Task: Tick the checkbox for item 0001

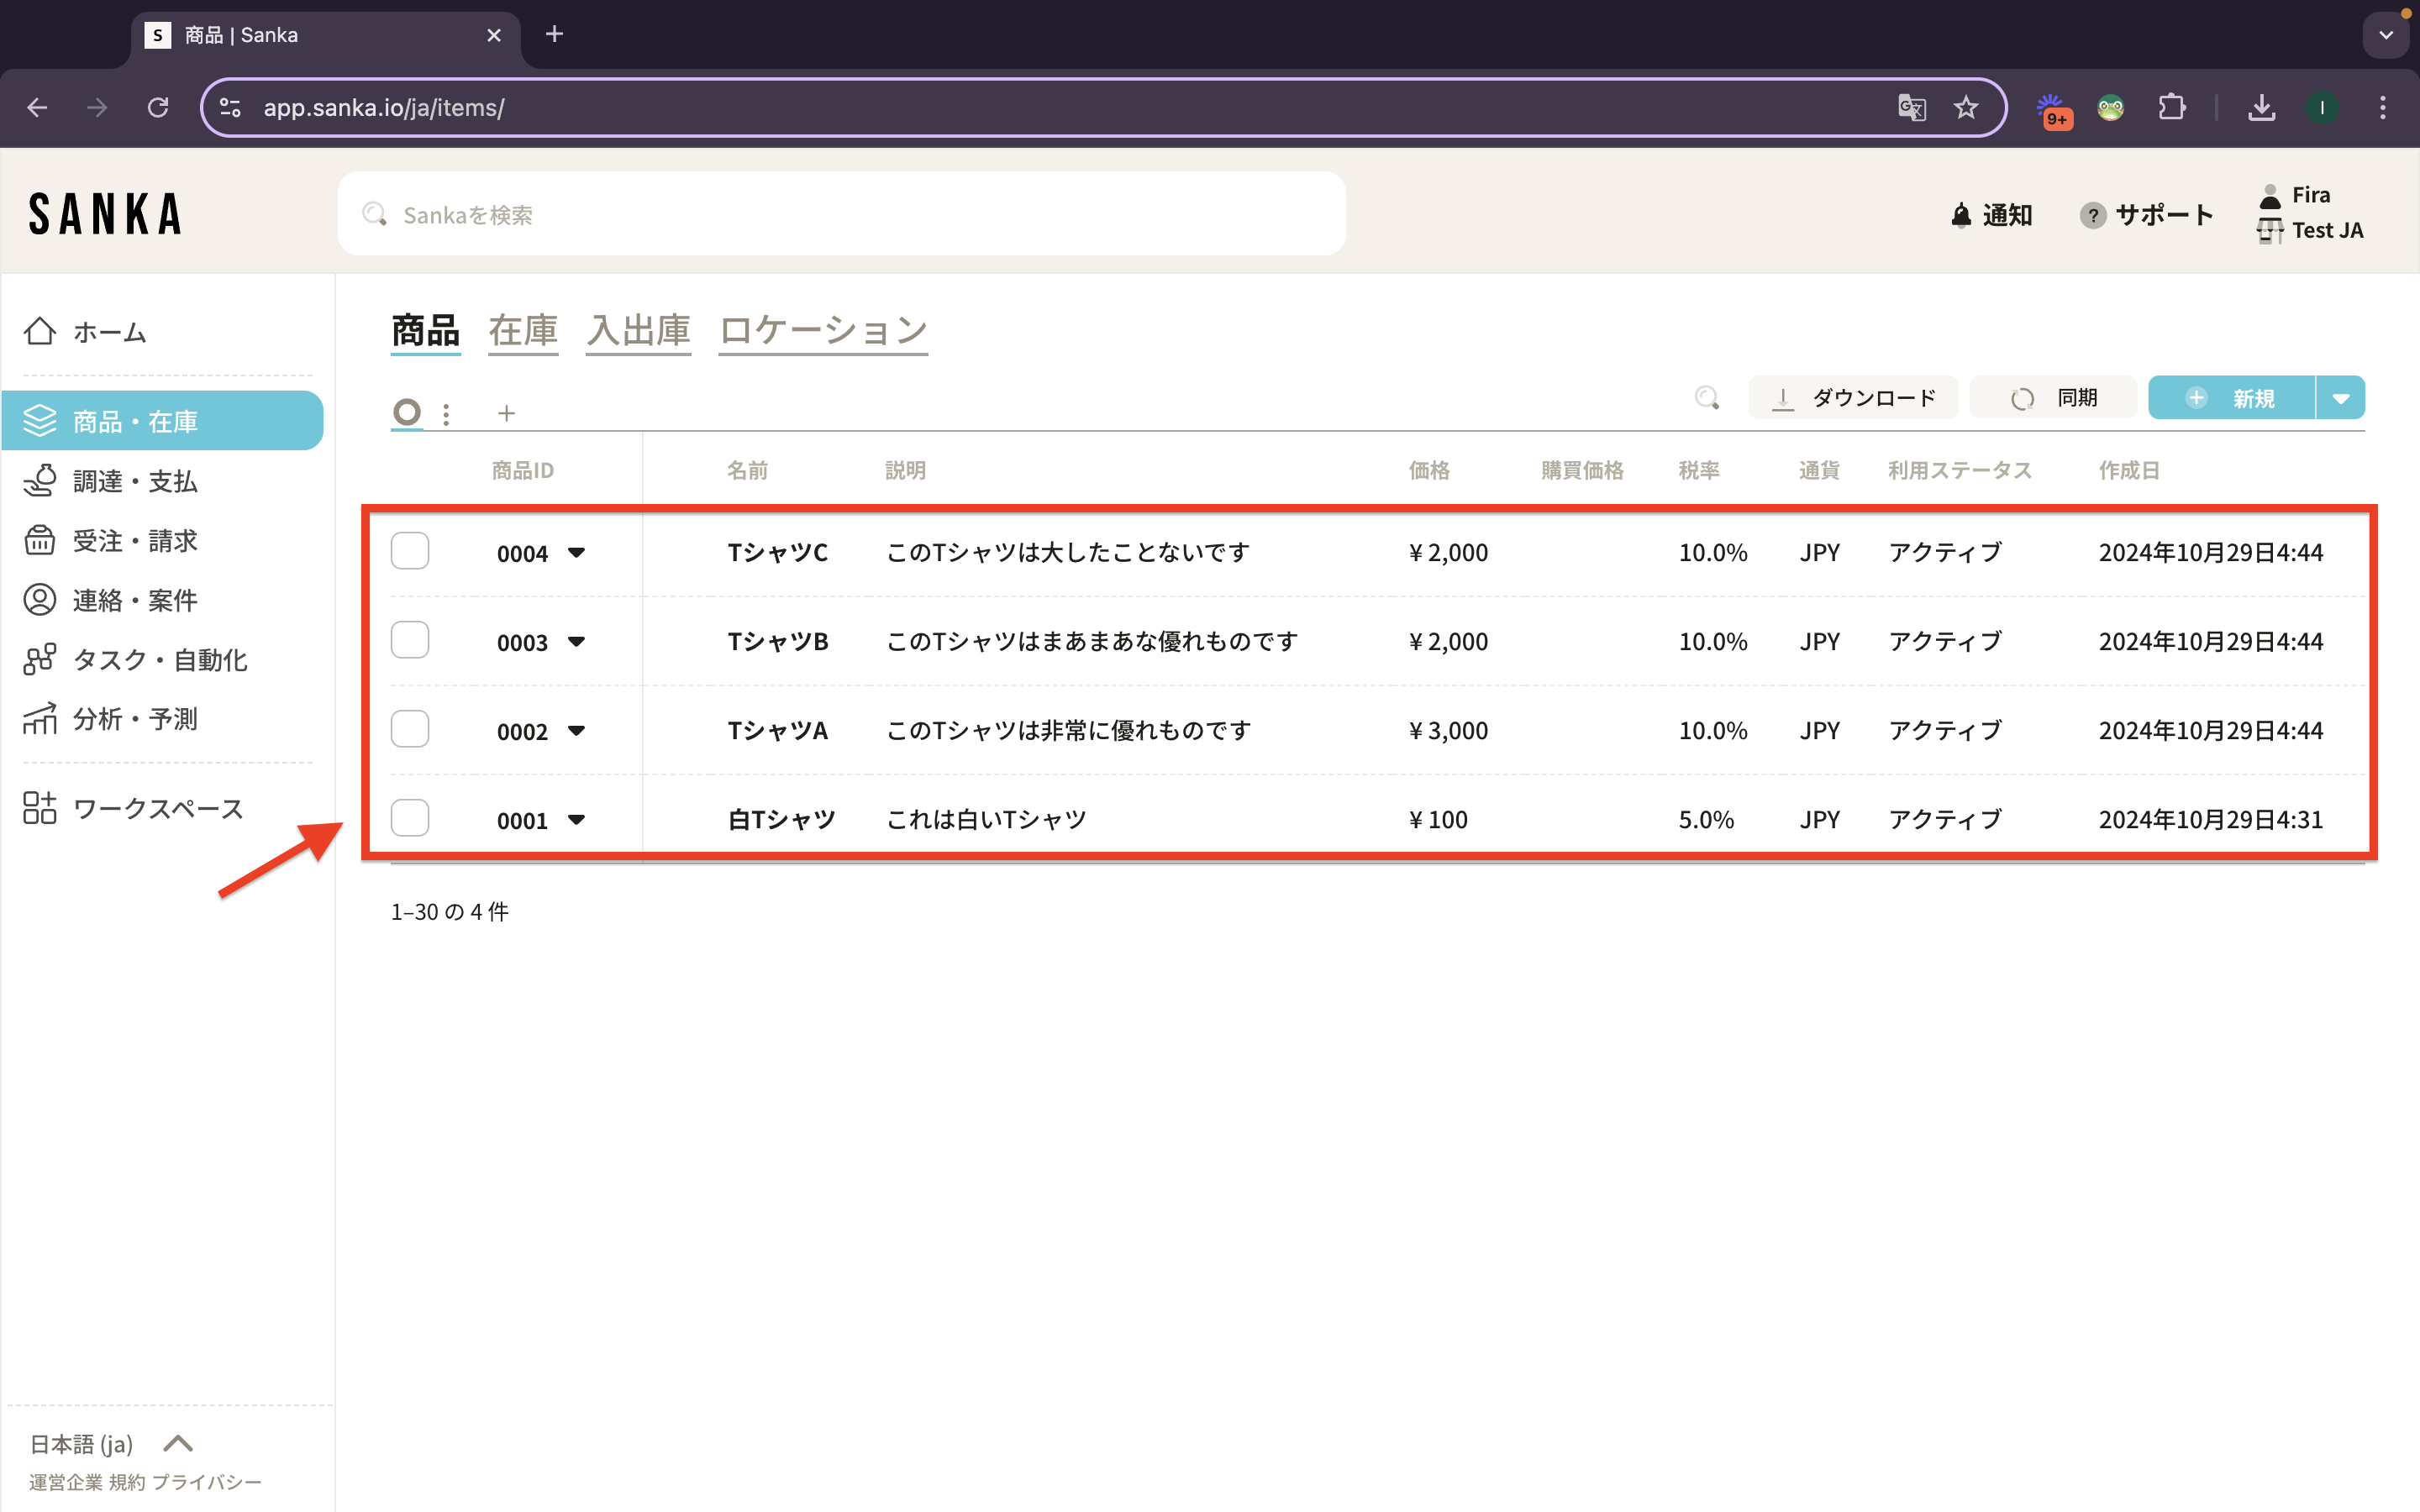Action: (410, 818)
